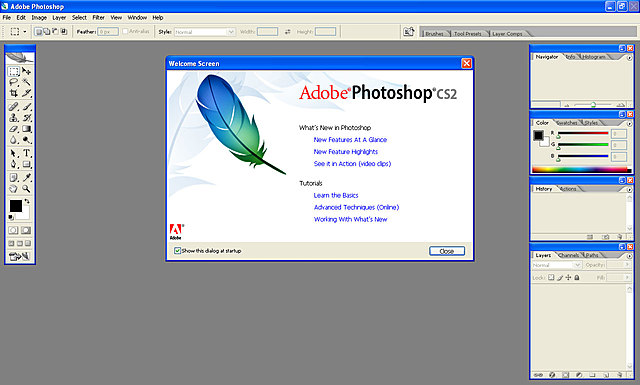Select the Gradient tool
This screenshot has width=640, height=385.
coord(27,129)
